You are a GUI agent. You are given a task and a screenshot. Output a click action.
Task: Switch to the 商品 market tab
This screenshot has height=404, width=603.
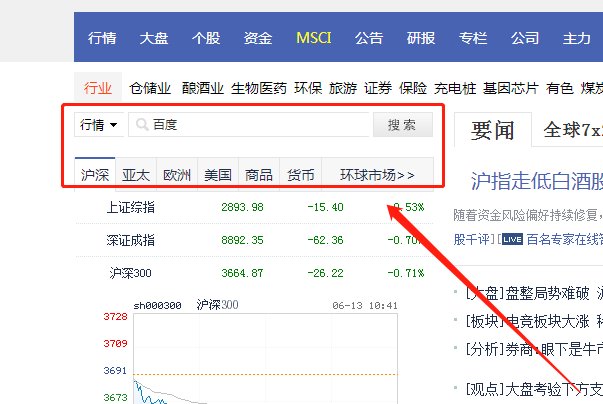pos(259,175)
